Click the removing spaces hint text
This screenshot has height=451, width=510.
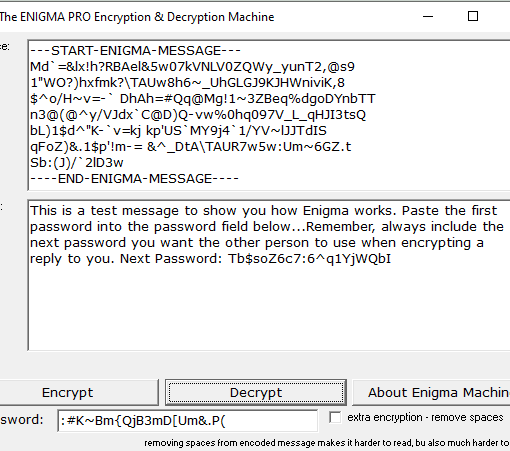tap(327, 443)
